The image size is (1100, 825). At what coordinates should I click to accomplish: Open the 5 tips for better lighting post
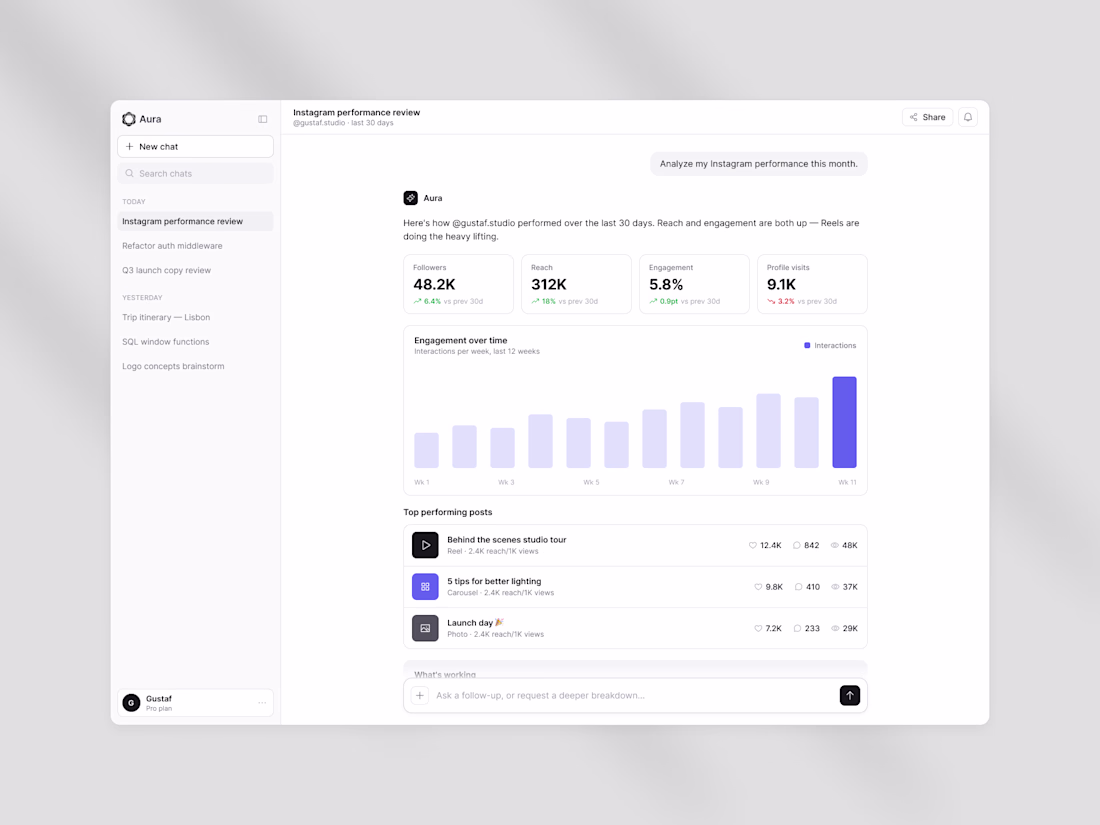click(x=635, y=586)
